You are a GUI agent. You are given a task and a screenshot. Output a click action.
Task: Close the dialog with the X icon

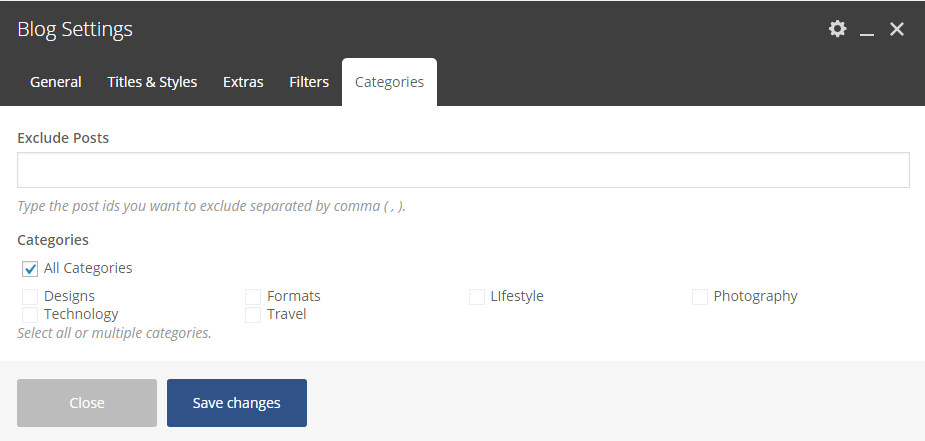897,29
